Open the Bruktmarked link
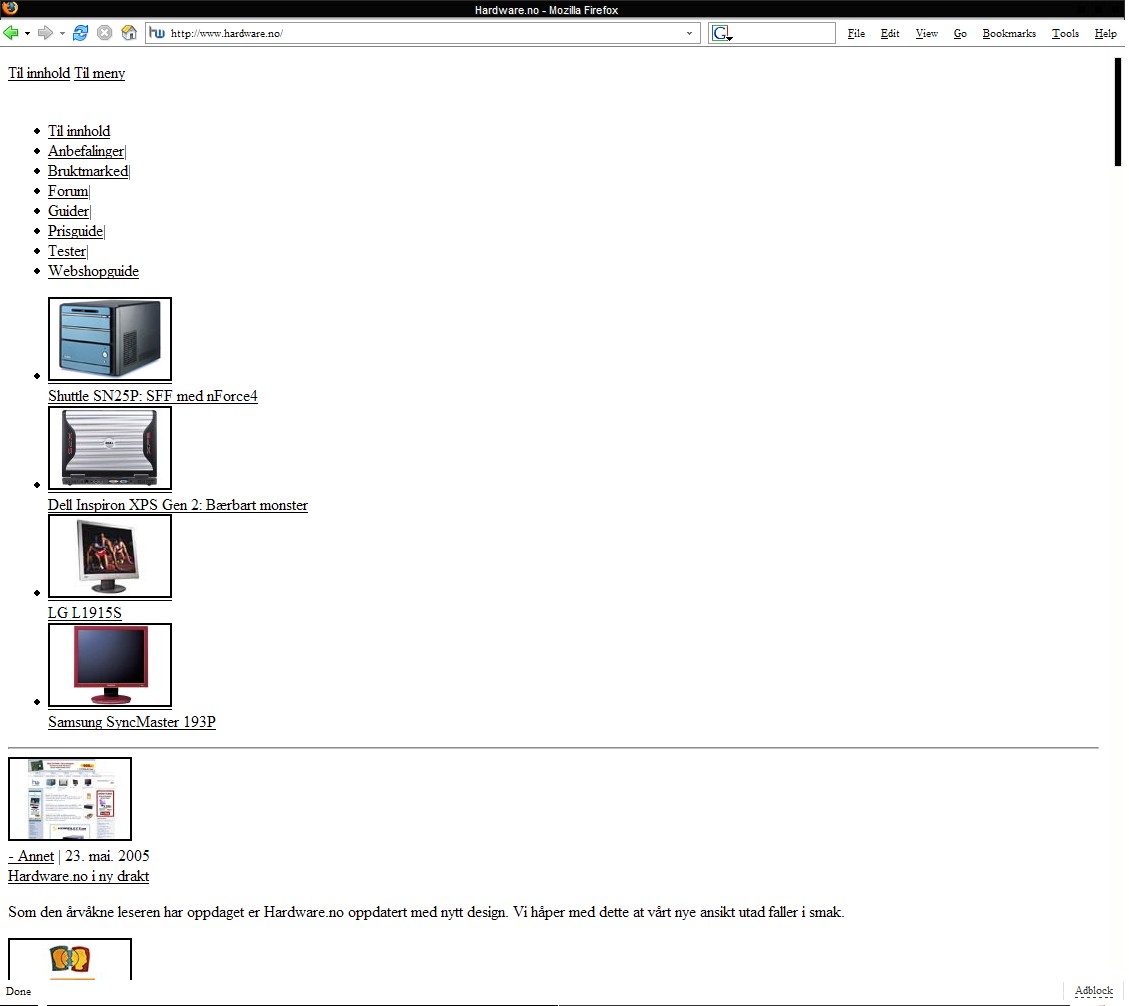This screenshot has width=1129, height=1006. (x=88, y=171)
